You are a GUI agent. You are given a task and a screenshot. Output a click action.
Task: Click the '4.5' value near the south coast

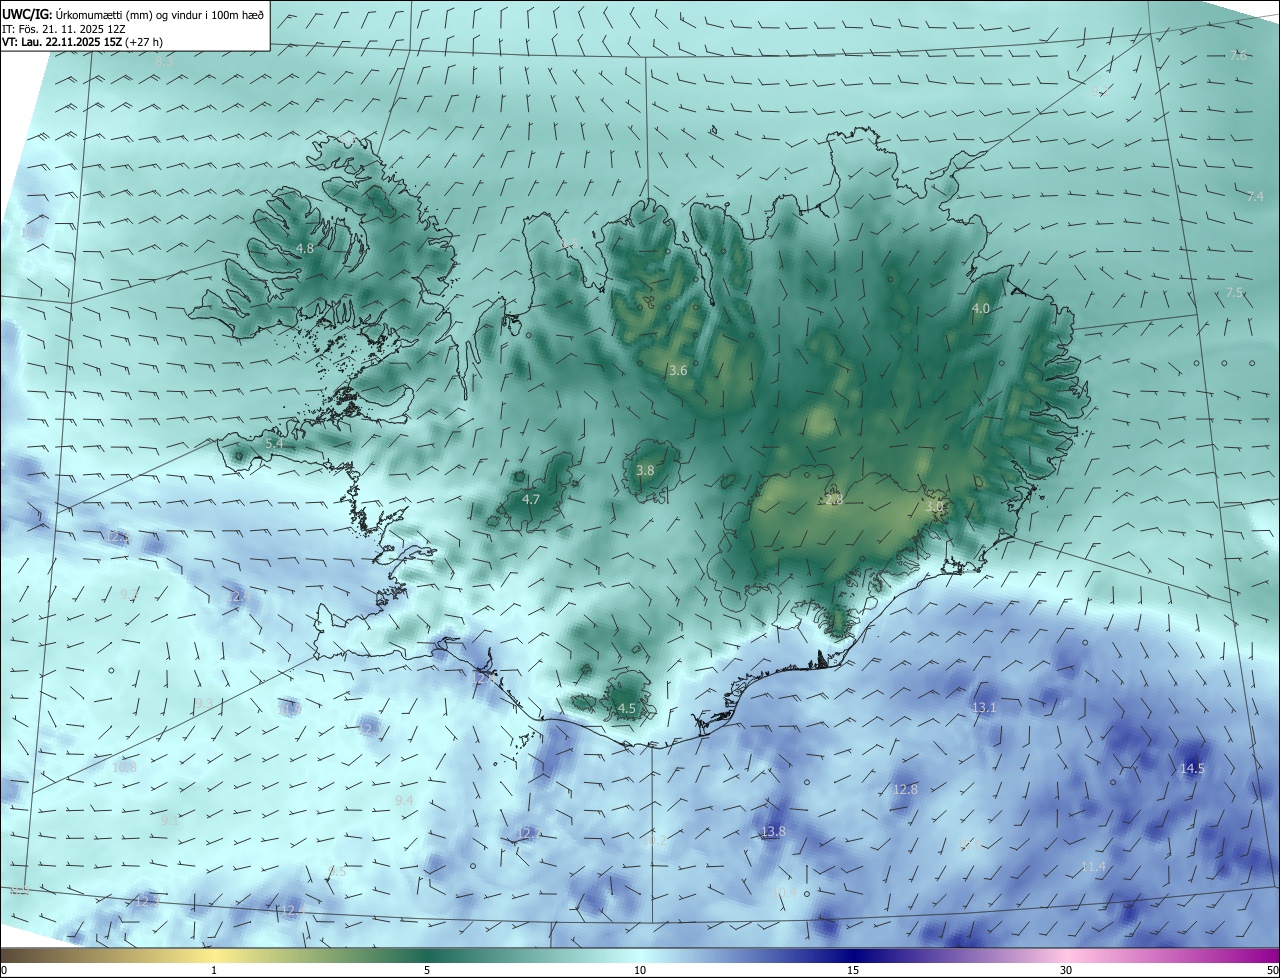coord(627,708)
